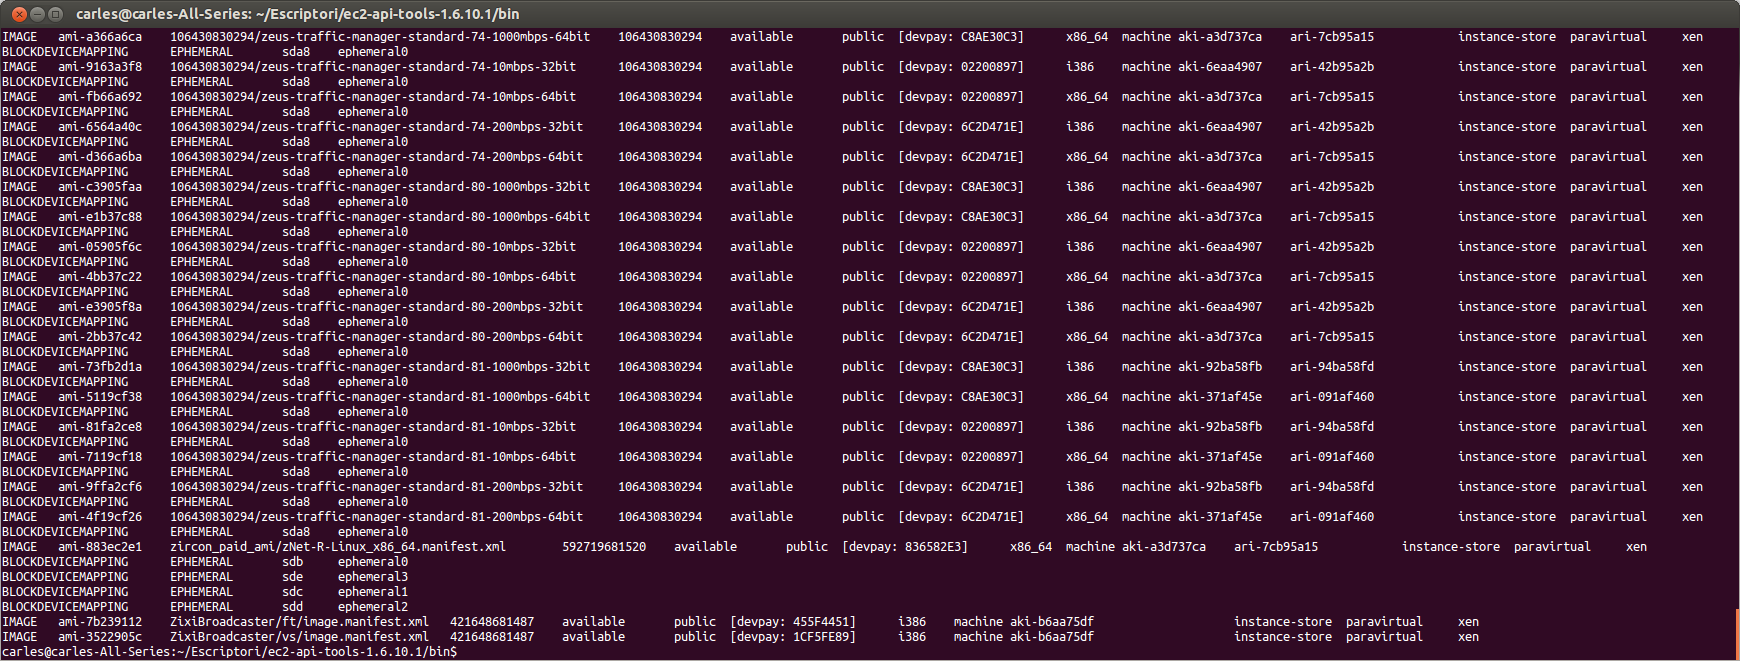Maximize the terminal window

click(56, 14)
